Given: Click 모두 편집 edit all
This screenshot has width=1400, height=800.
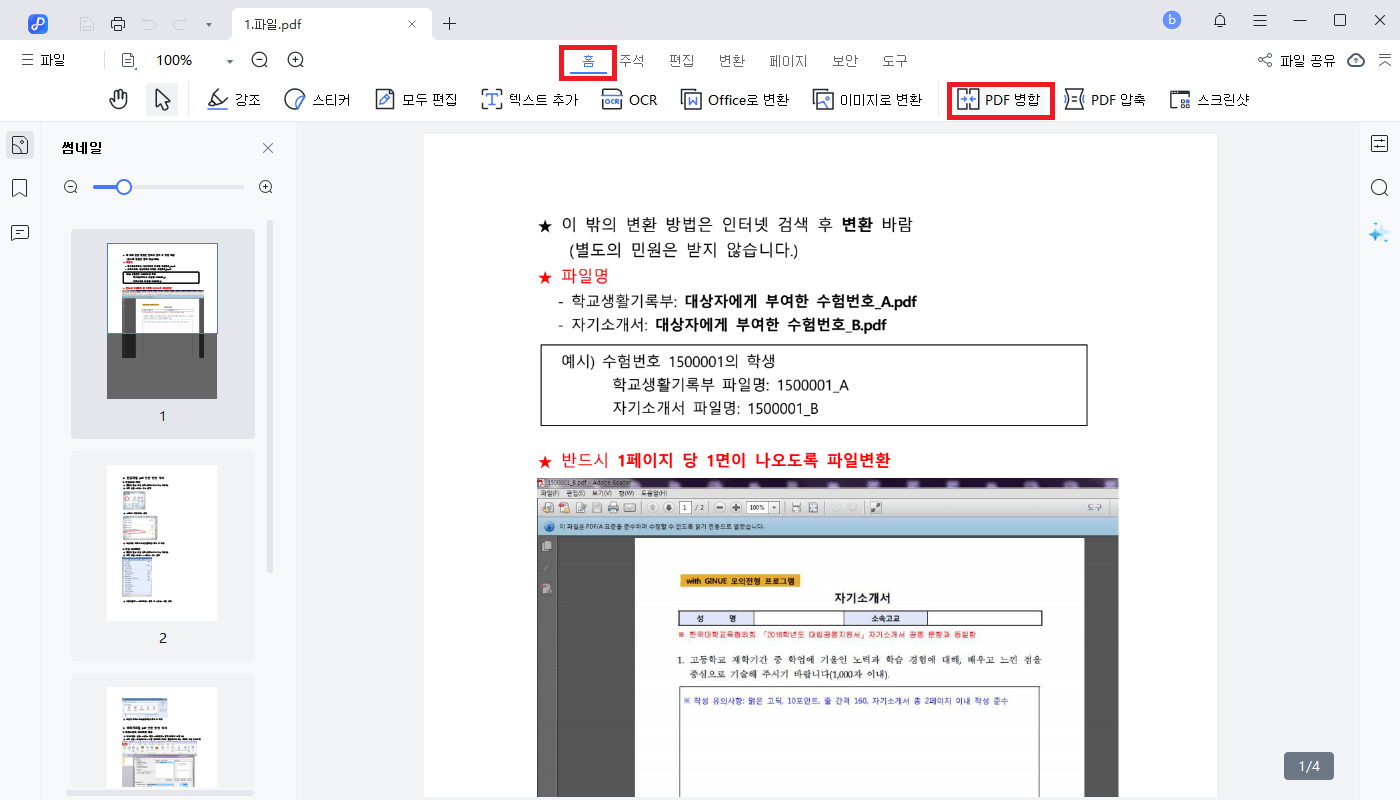Looking at the screenshot, I should pyautogui.click(x=416, y=99).
